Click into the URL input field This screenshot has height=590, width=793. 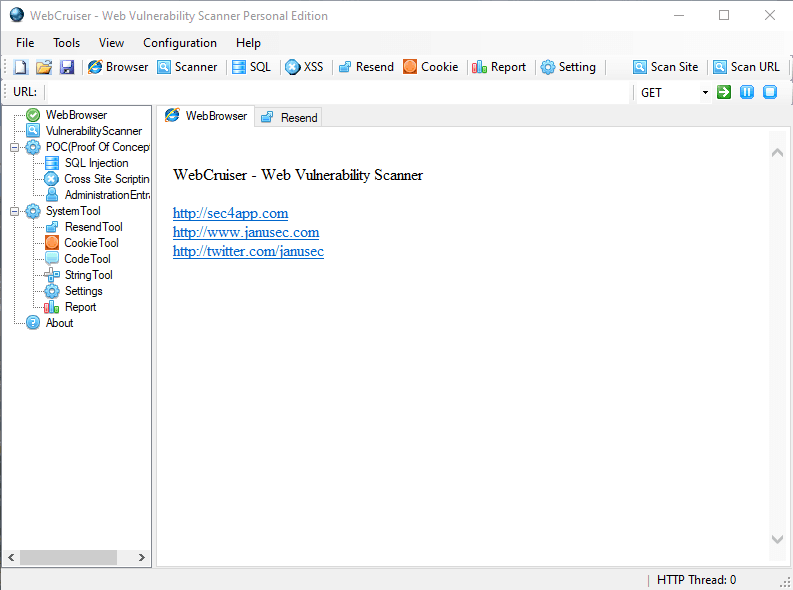click(339, 92)
